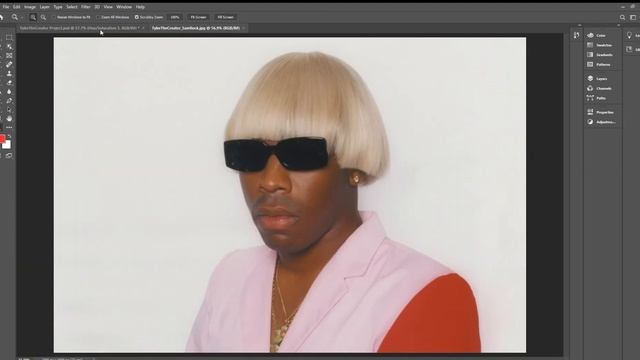Select the Rectangular Marquee tool
Image resolution: width=640 pixels, height=360 pixels.
(x=9, y=38)
